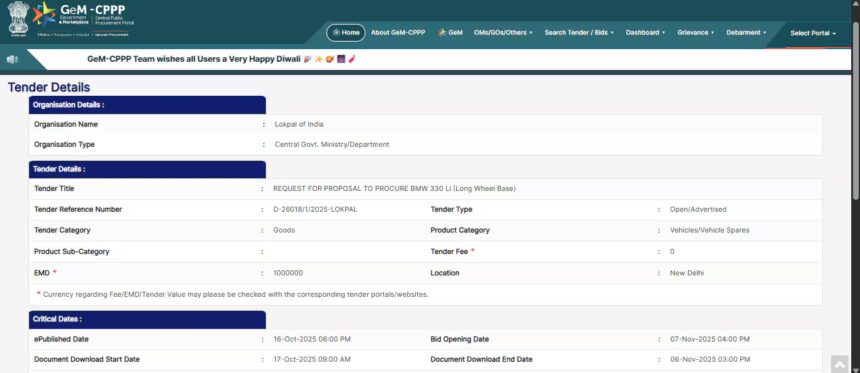This screenshot has width=860, height=373.
Task: Select the Goods tender category value
Action: click(x=284, y=230)
